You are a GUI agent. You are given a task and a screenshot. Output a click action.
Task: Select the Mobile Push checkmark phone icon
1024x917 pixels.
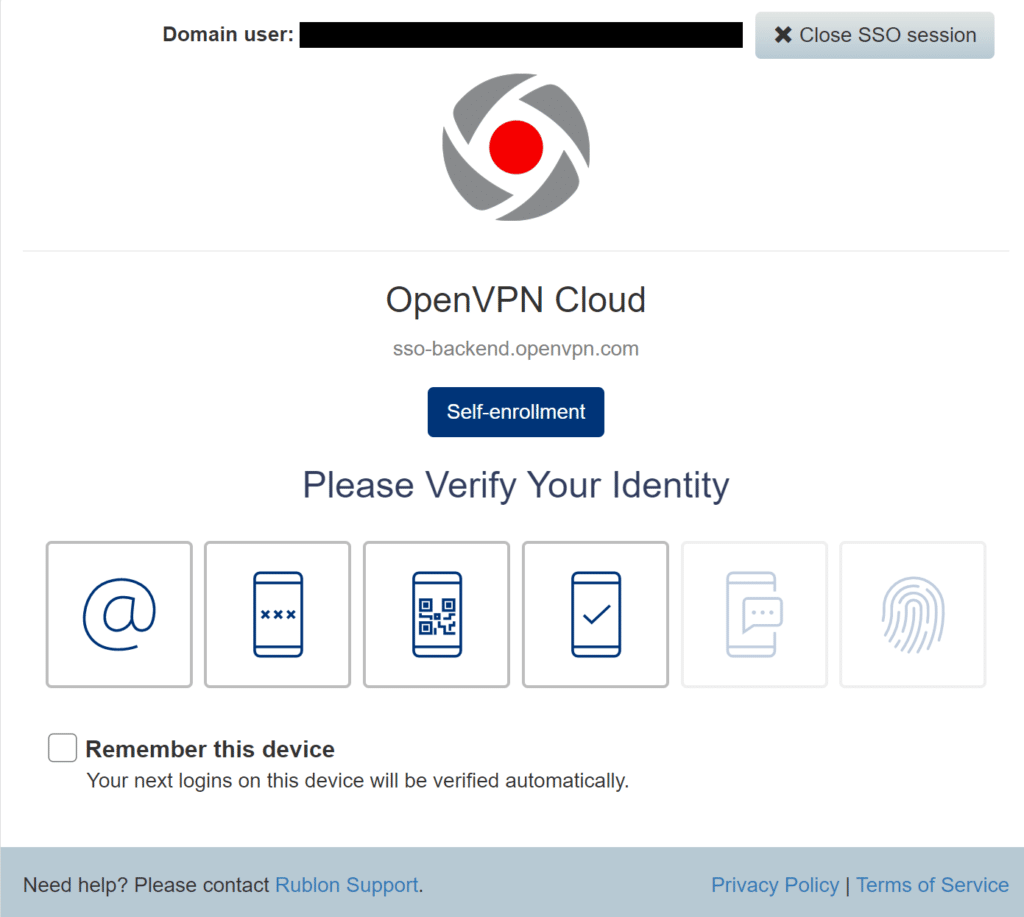pyautogui.click(x=595, y=614)
